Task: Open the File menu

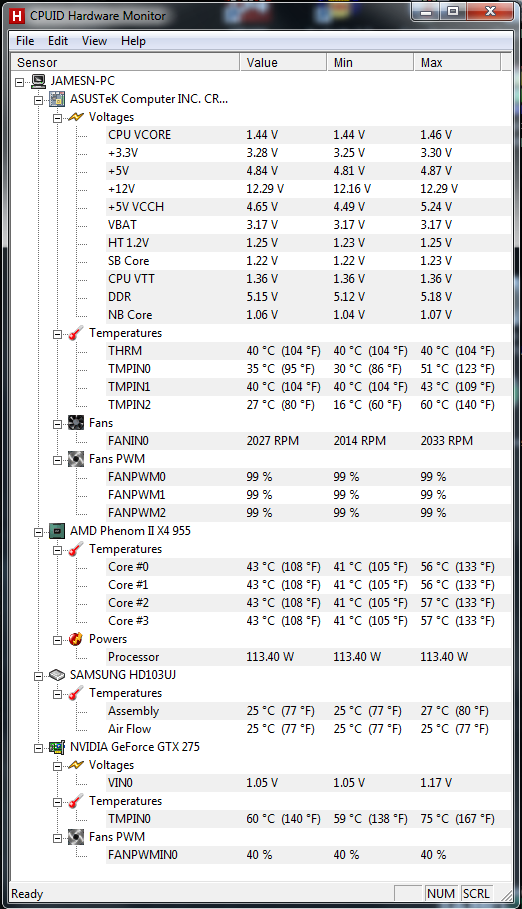Action: (x=25, y=41)
